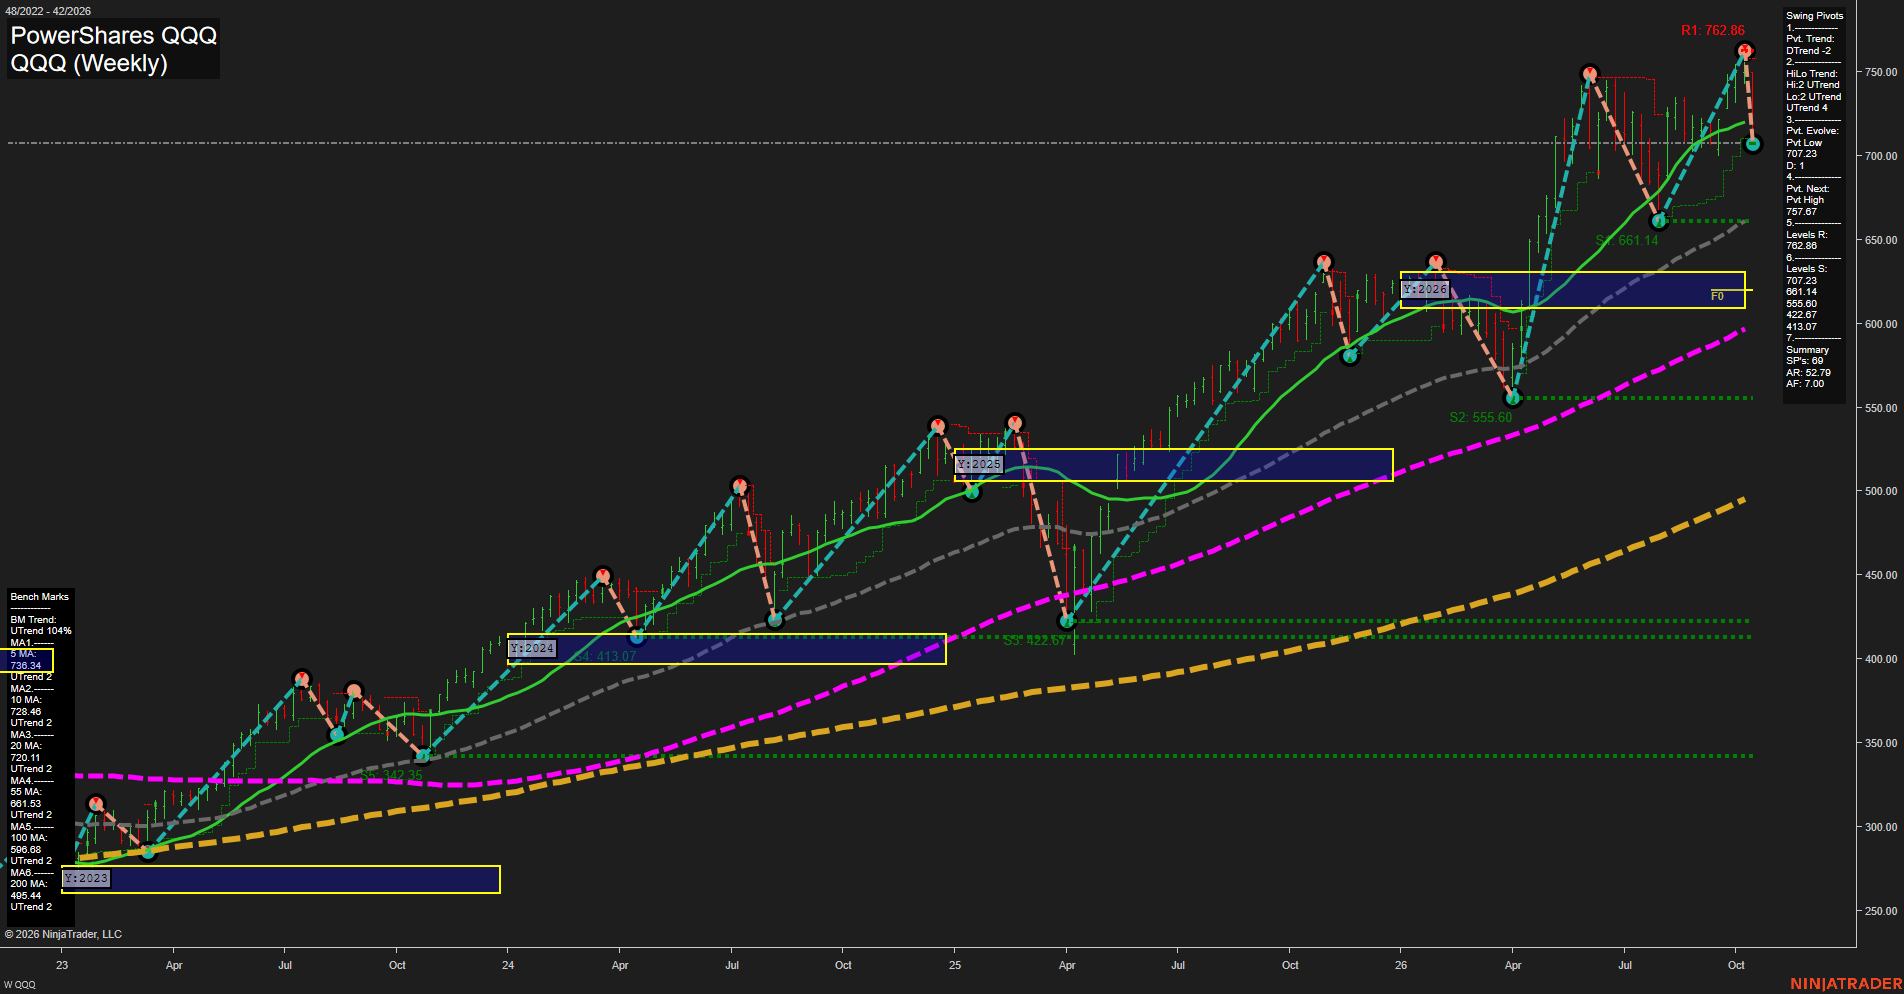Click the Bench Marks panel heading
Screen dimensions: 1904x994
[x=40, y=597]
